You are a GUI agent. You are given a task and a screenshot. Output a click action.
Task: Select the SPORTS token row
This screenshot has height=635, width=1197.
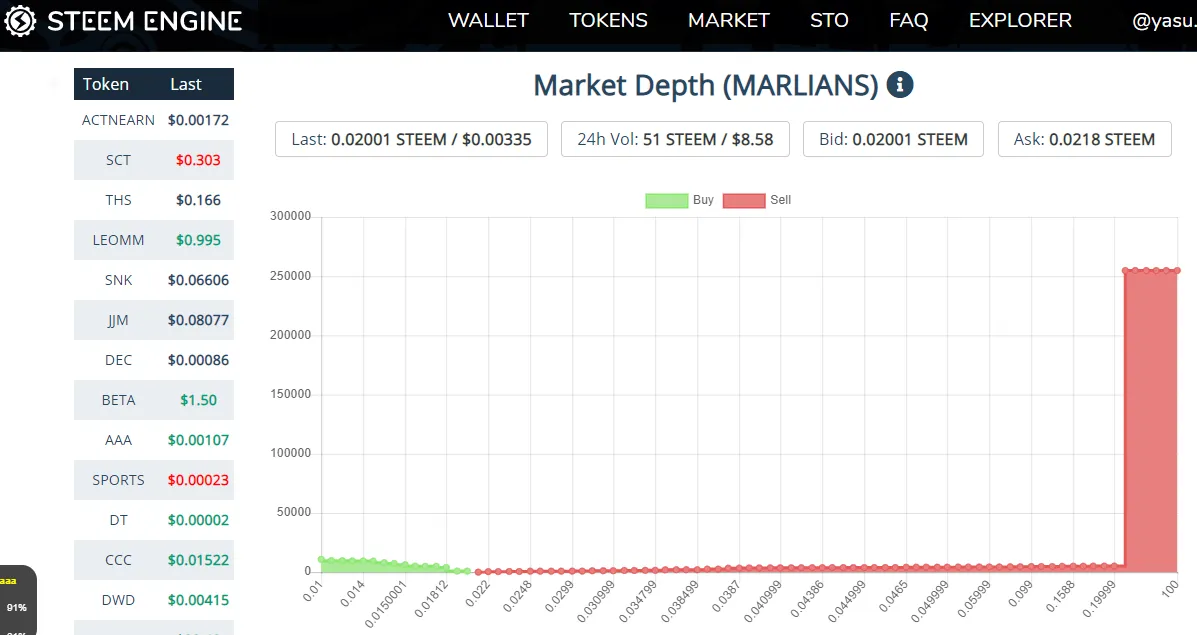click(x=153, y=480)
